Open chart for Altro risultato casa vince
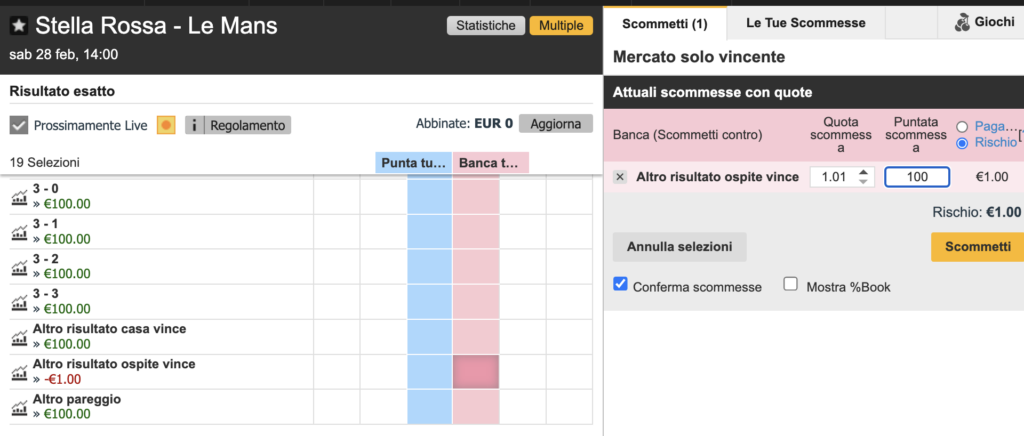 [x=20, y=337]
